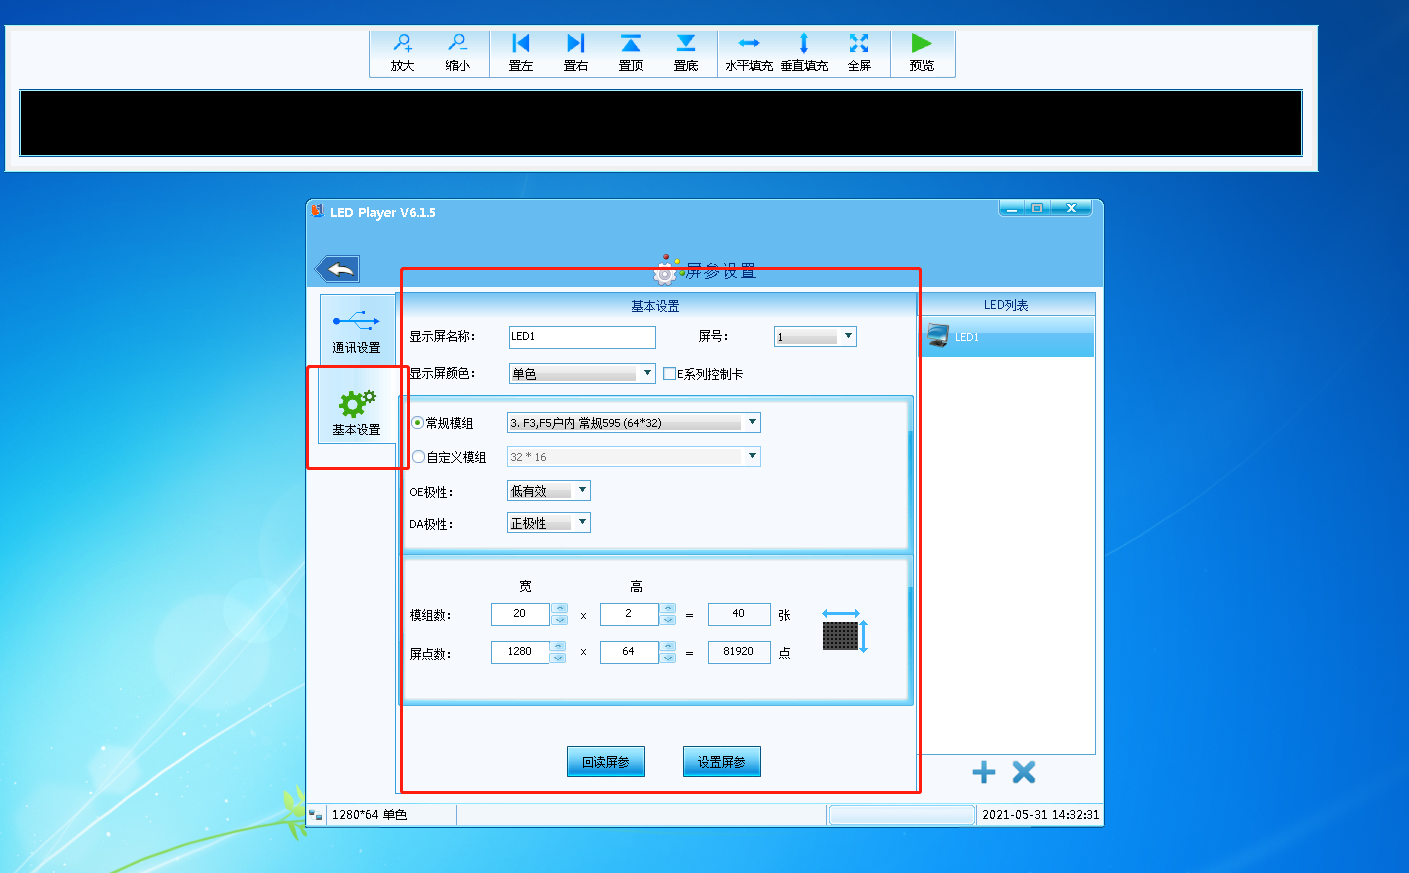Screen dimensions: 1409x873
Task: Click the 屏点数 height field 64
Action: point(629,652)
